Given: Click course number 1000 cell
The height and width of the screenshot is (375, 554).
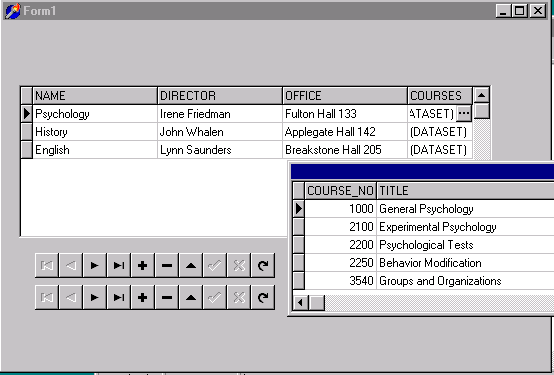Looking at the screenshot, I should (340, 209).
